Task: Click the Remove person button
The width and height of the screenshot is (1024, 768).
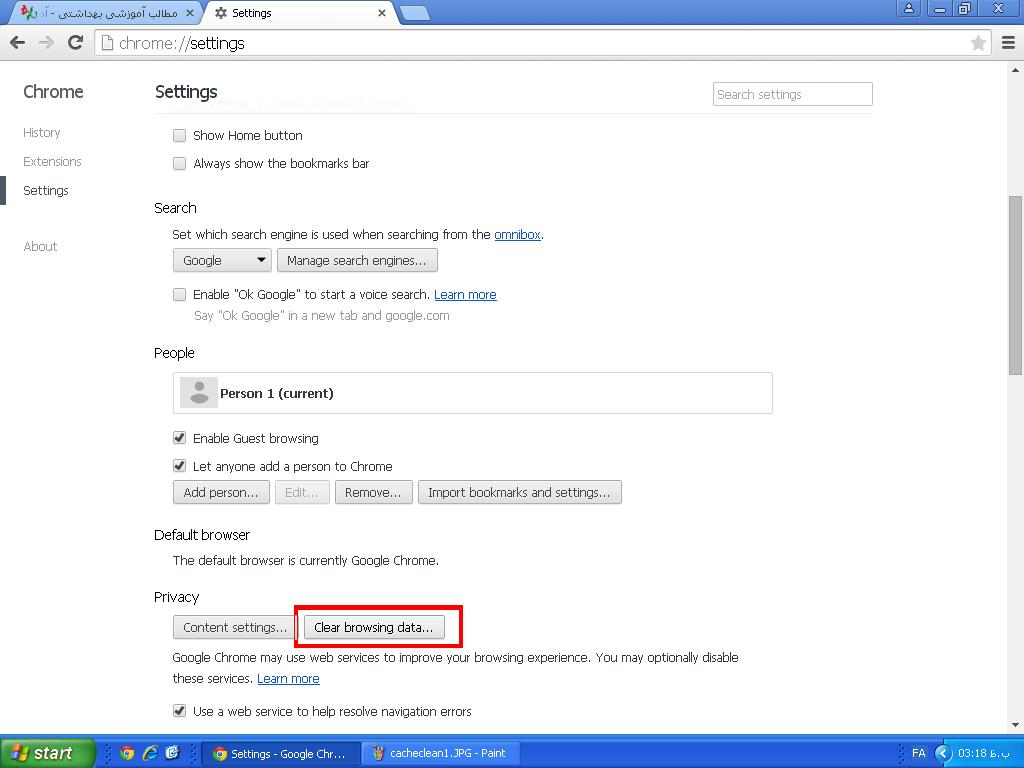Action: click(374, 492)
